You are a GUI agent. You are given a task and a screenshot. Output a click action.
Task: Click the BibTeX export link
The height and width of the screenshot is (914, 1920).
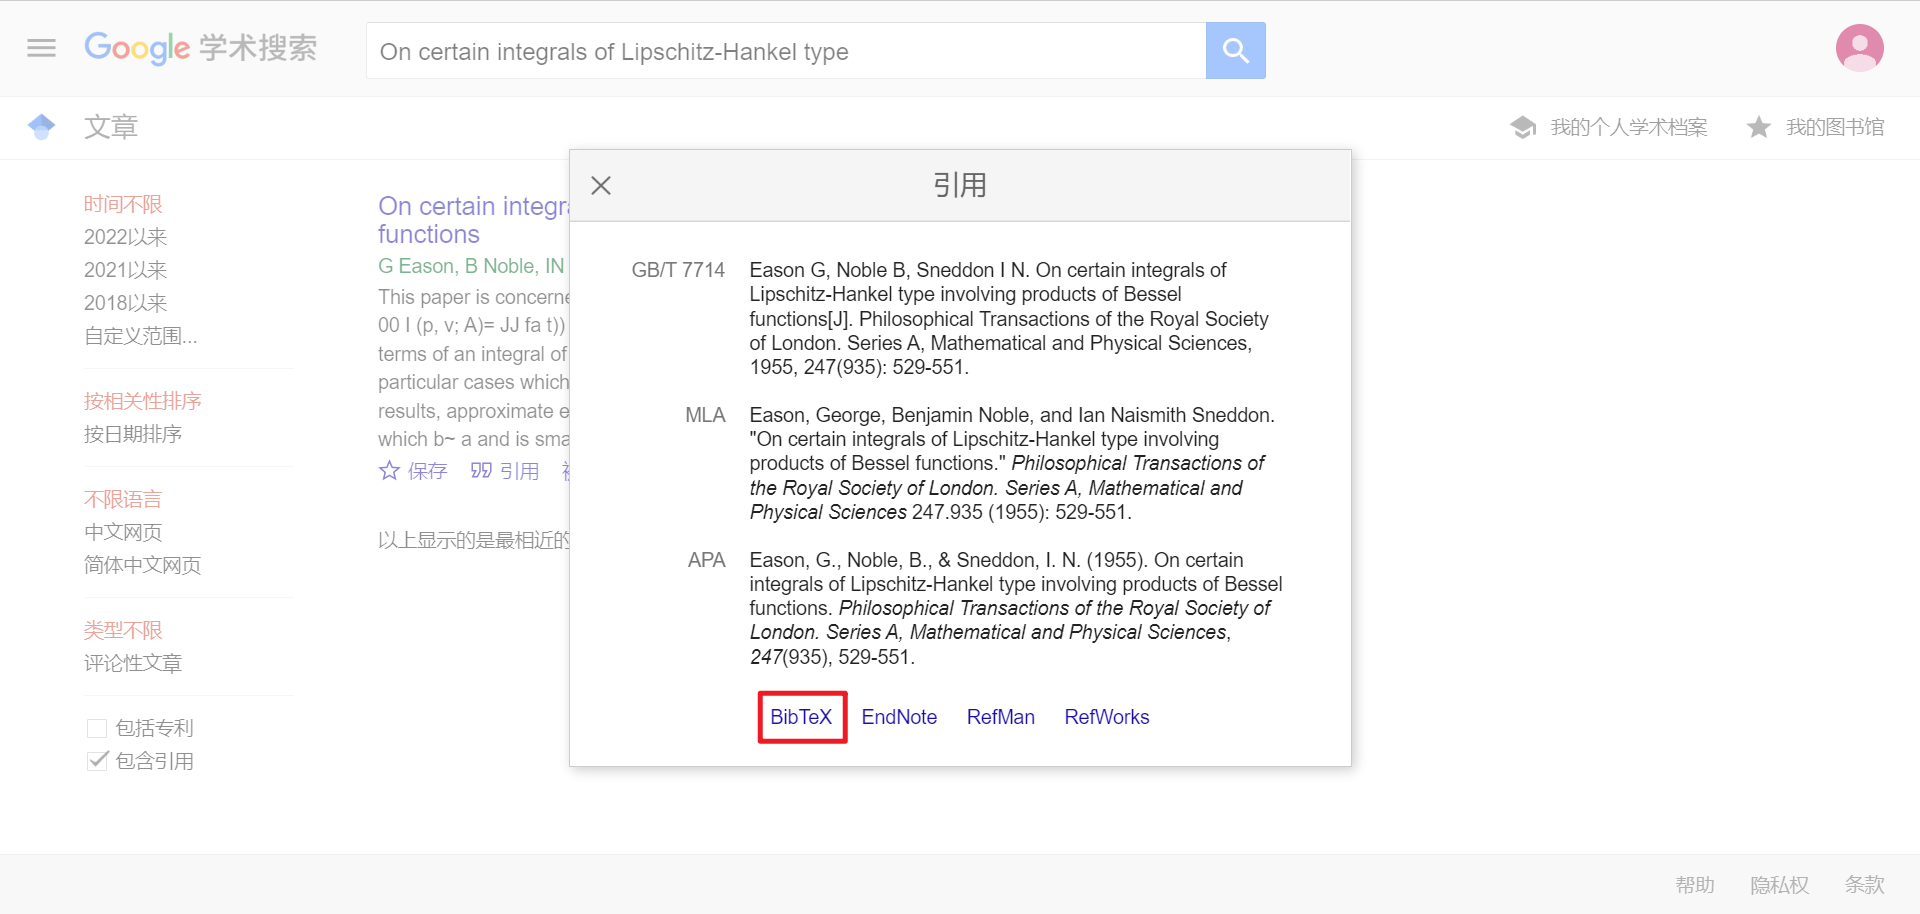point(801,717)
